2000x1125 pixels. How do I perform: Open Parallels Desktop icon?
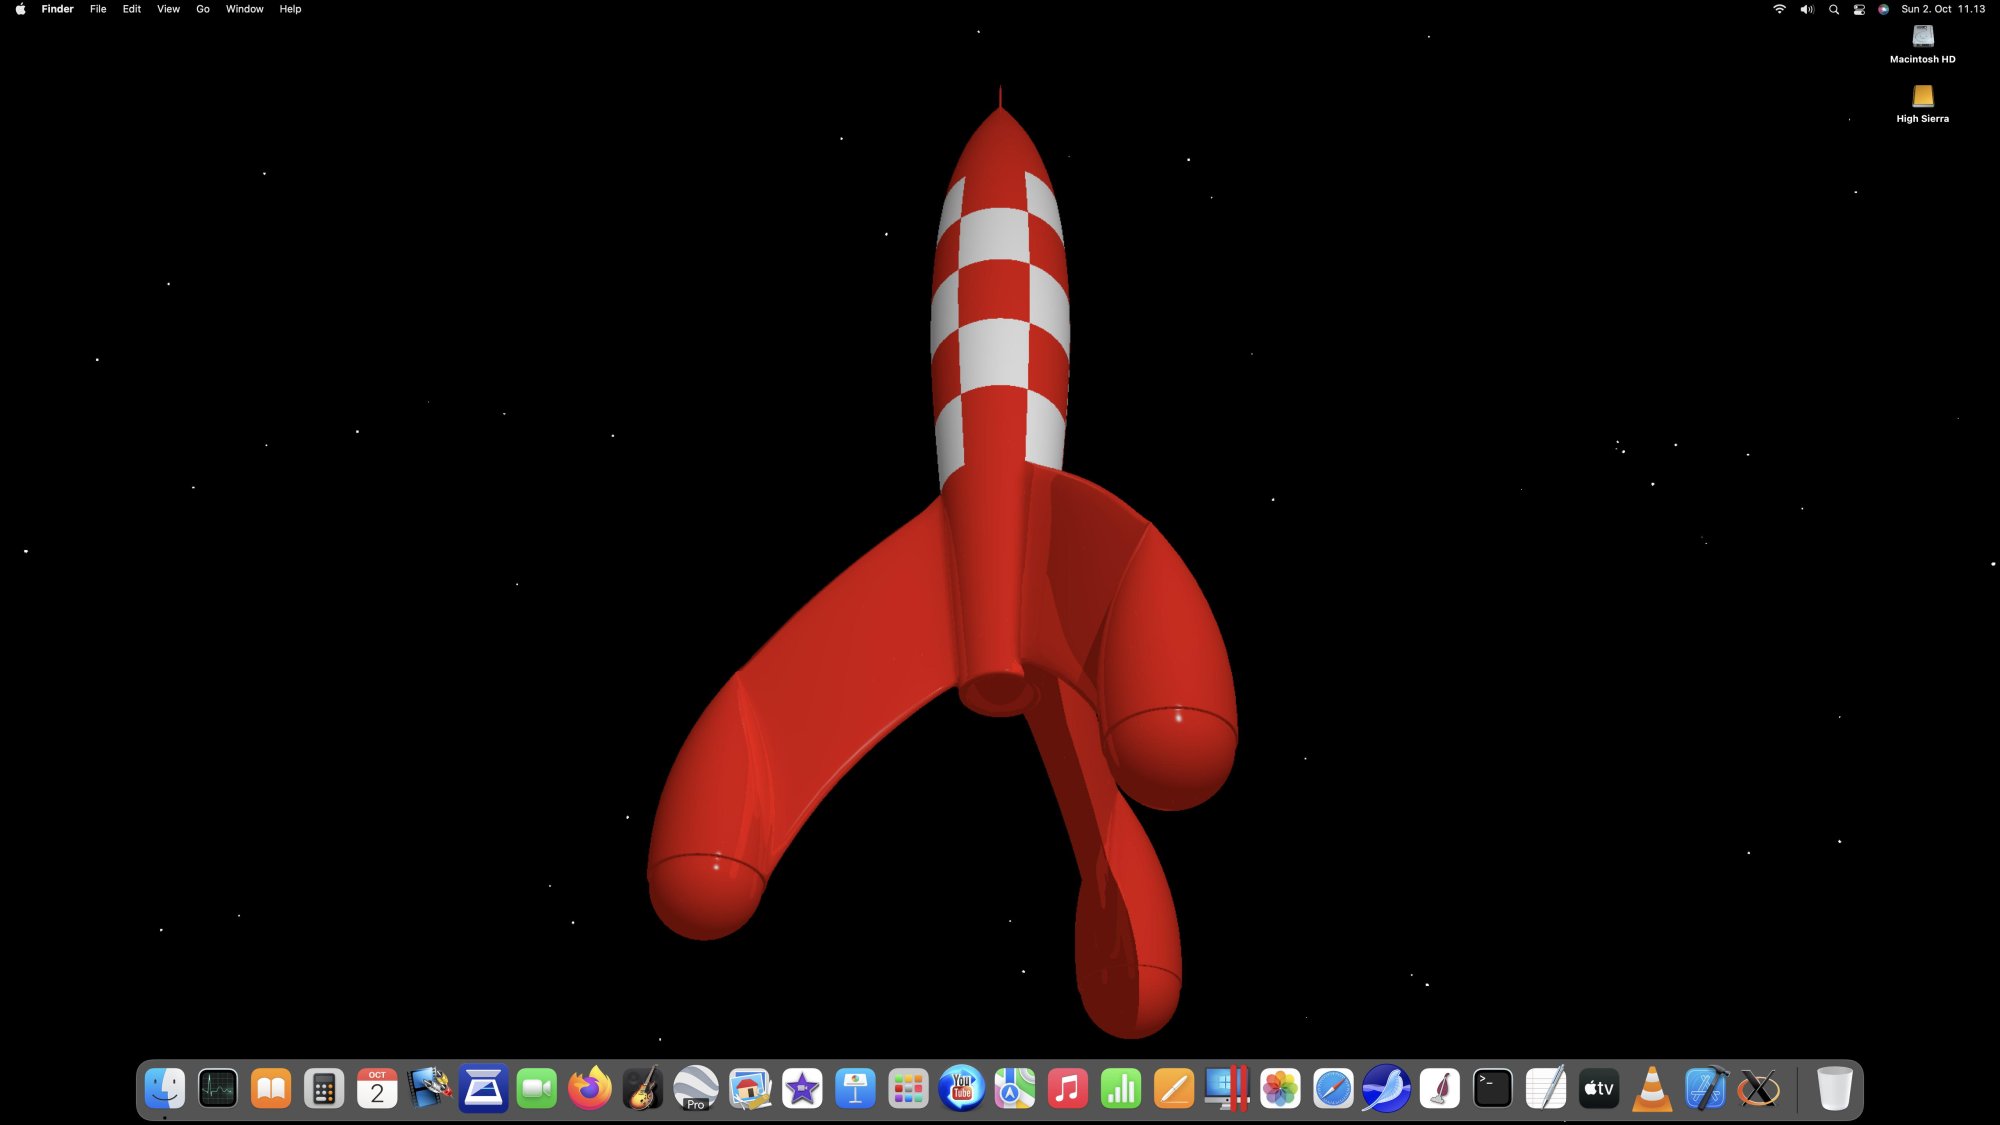[x=1227, y=1088]
